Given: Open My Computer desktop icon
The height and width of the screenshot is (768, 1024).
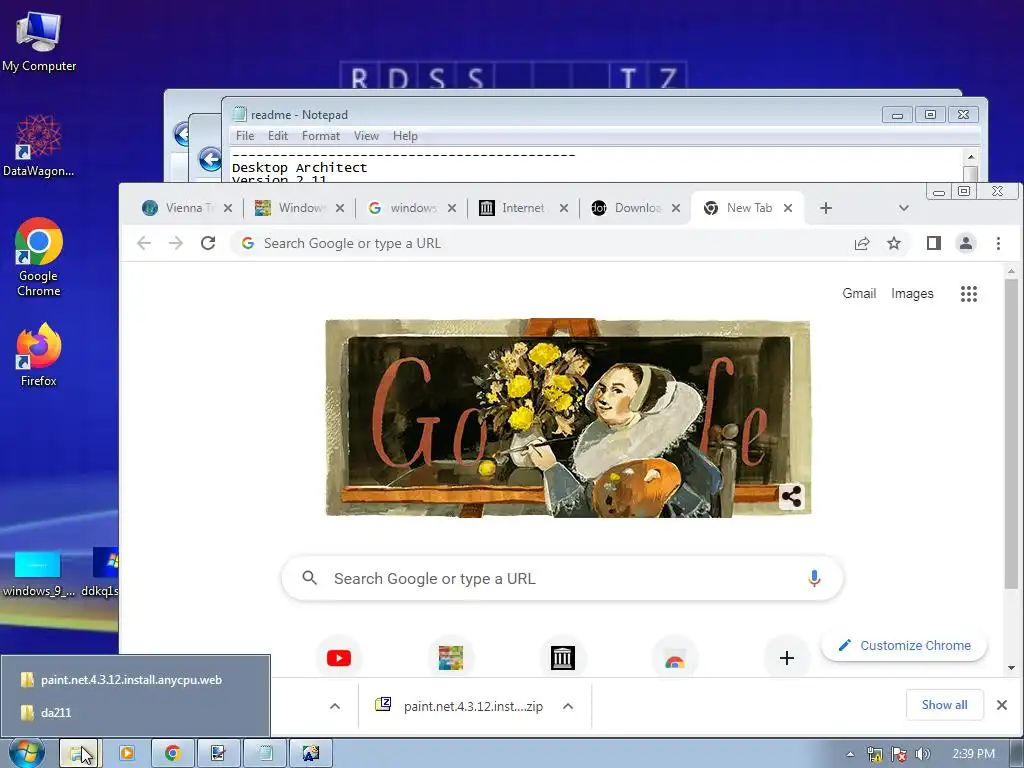Looking at the screenshot, I should (39, 42).
